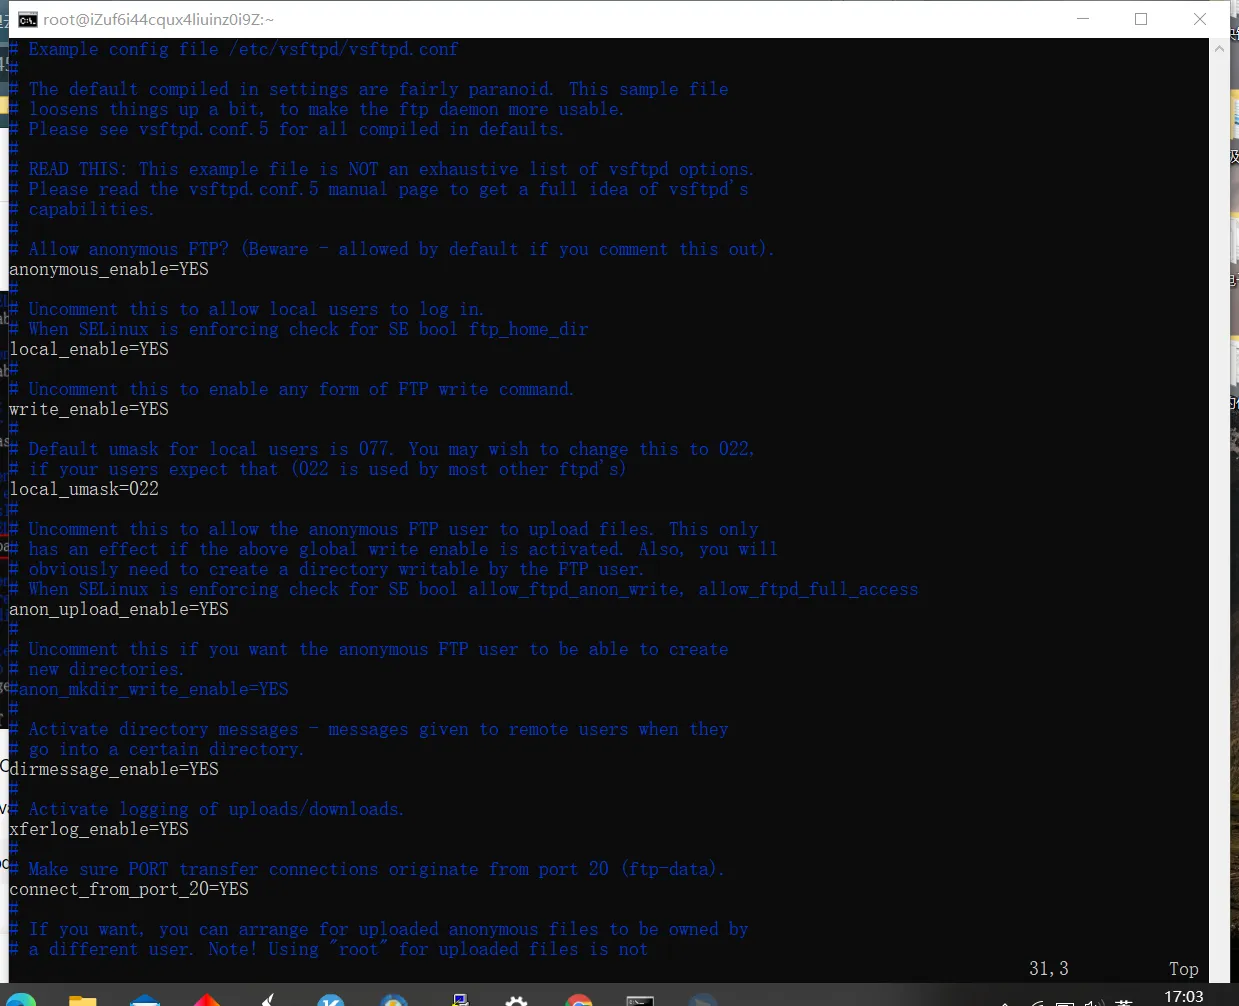Click the scrollbar up arrow in terminal

[x=1218, y=48]
